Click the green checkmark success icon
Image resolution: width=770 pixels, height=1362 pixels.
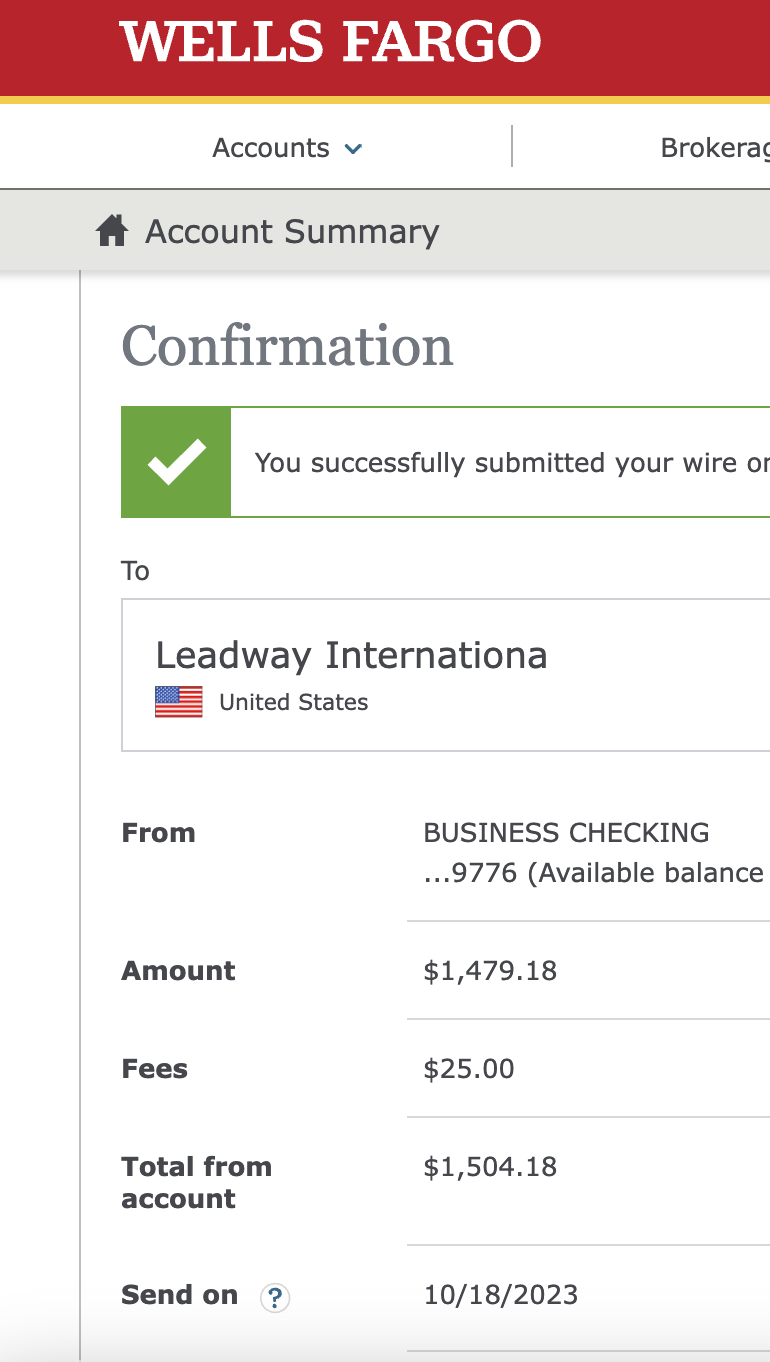pos(176,462)
